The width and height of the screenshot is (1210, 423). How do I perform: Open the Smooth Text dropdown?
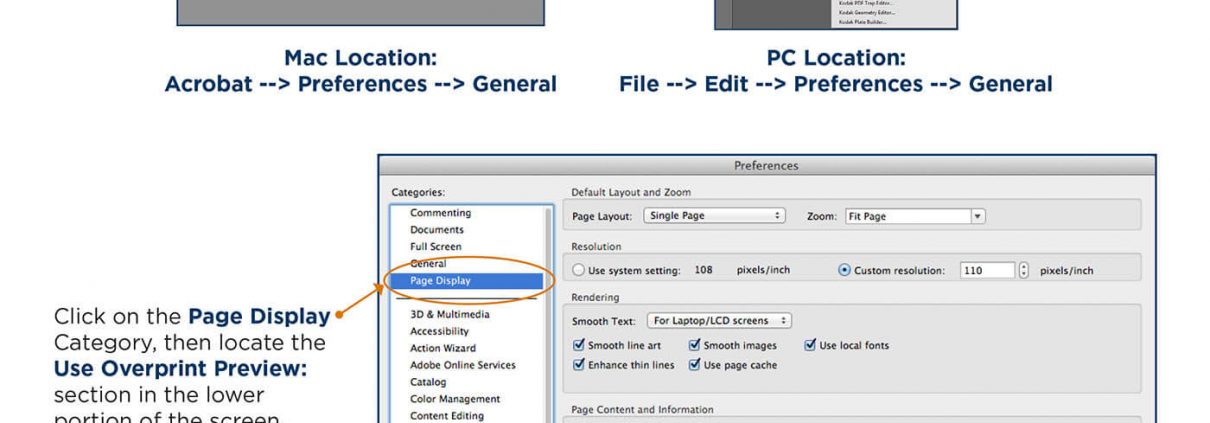pyautogui.click(x=719, y=321)
